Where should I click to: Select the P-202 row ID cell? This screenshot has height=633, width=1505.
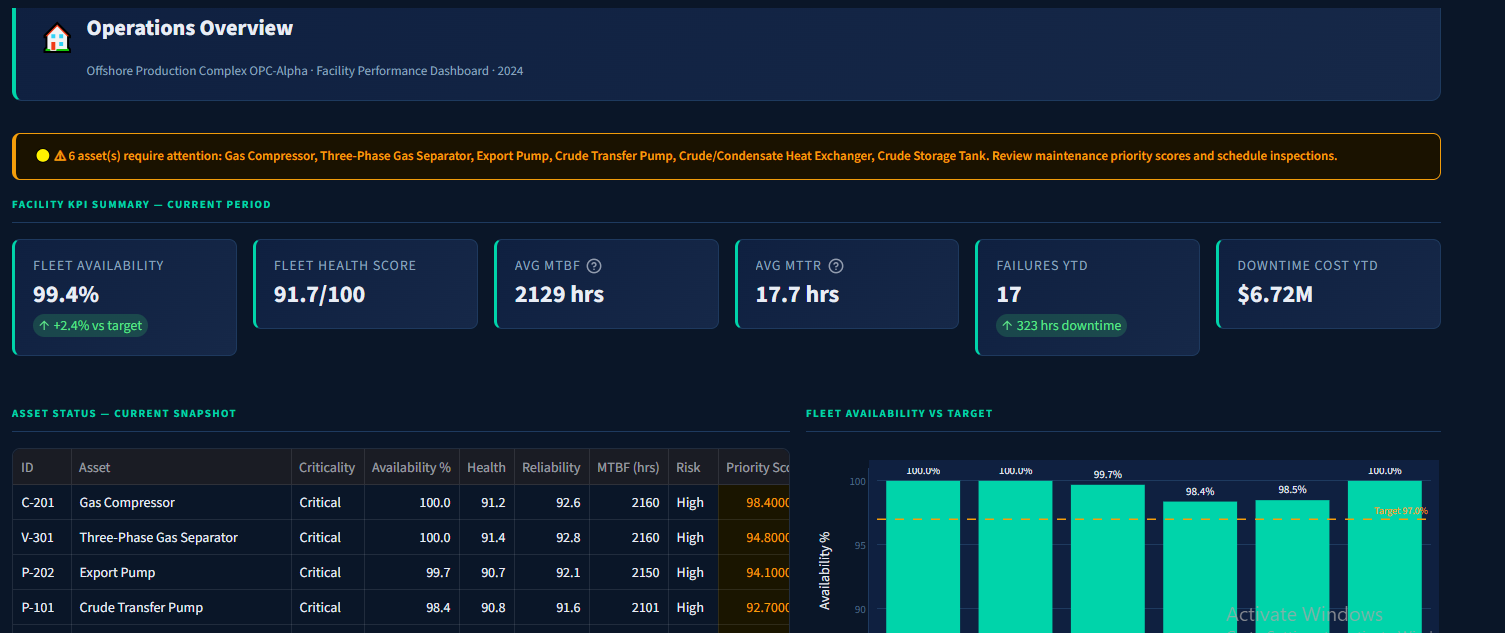click(42, 572)
